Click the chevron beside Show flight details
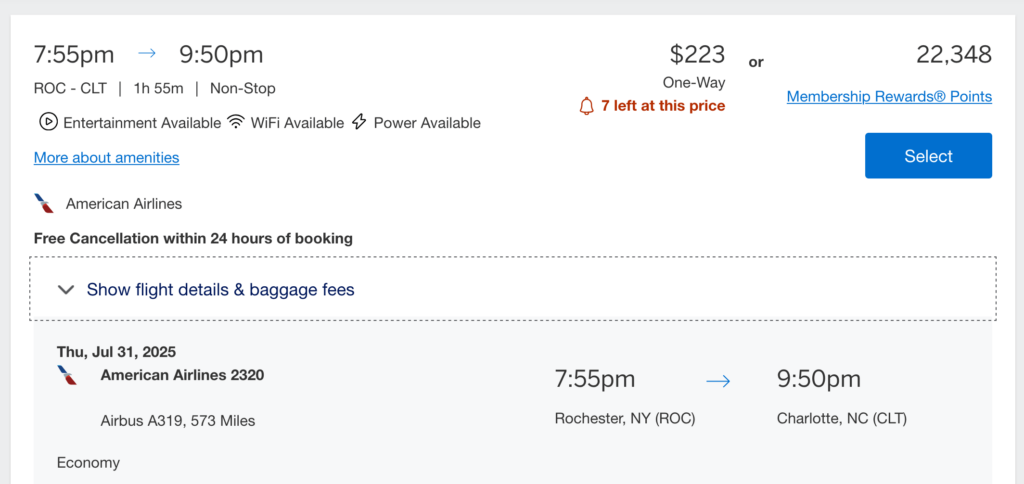This screenshot has width=1024, height=484. [x=66, y=290]
